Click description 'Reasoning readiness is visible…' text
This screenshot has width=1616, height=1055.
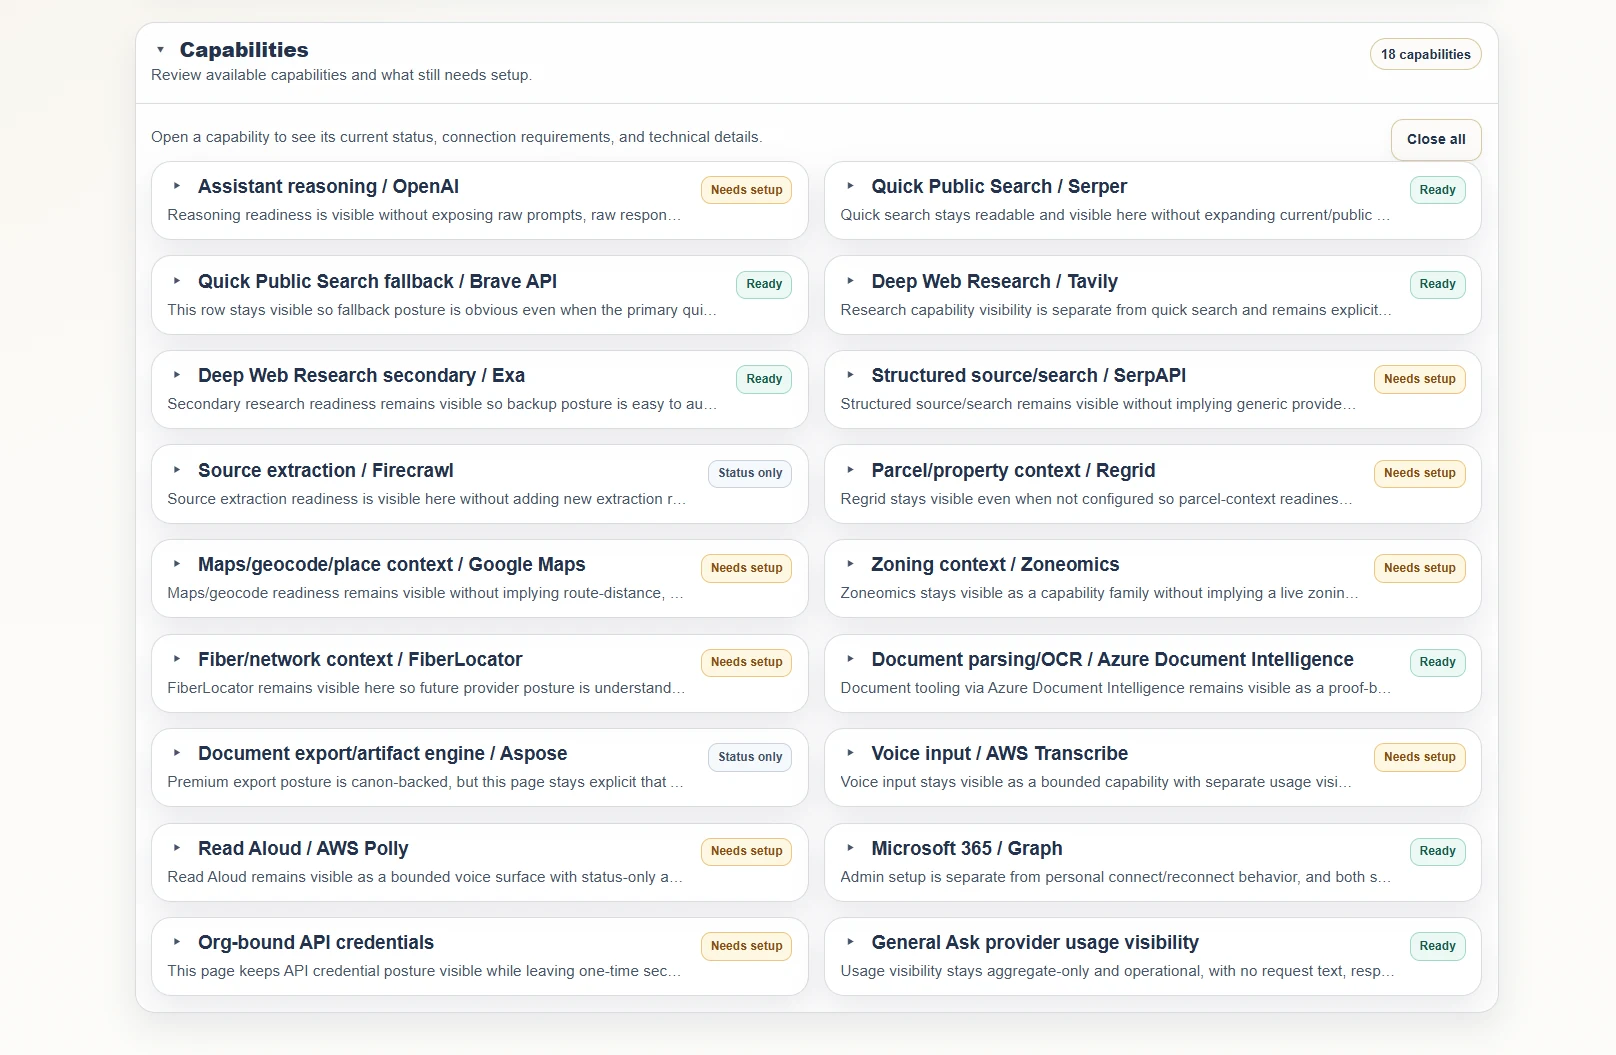coord(424,215)
